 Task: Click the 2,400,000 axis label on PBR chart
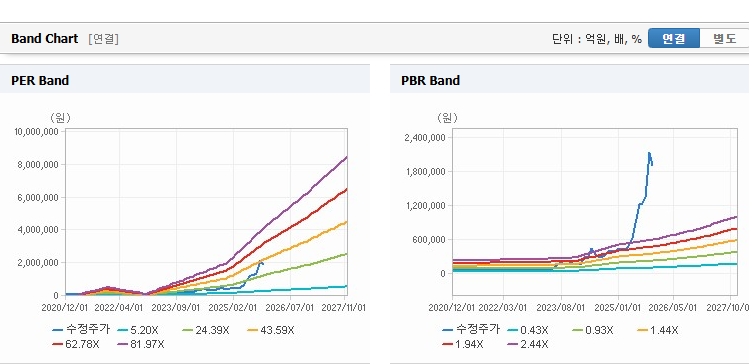tap(425, 138)
